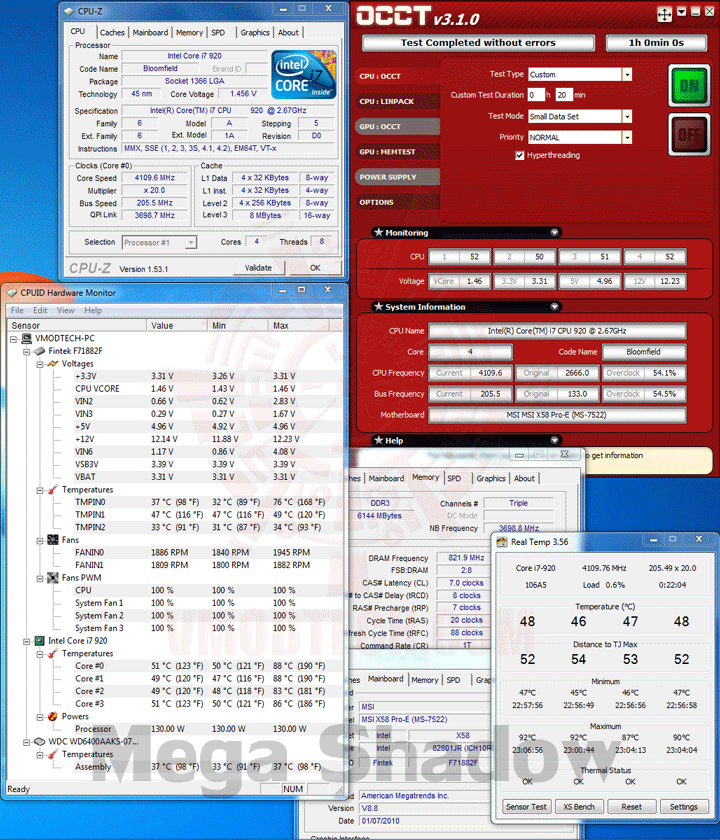Click the OCCT move-window cross icon
Screen dimensions: 720x840
664,14
